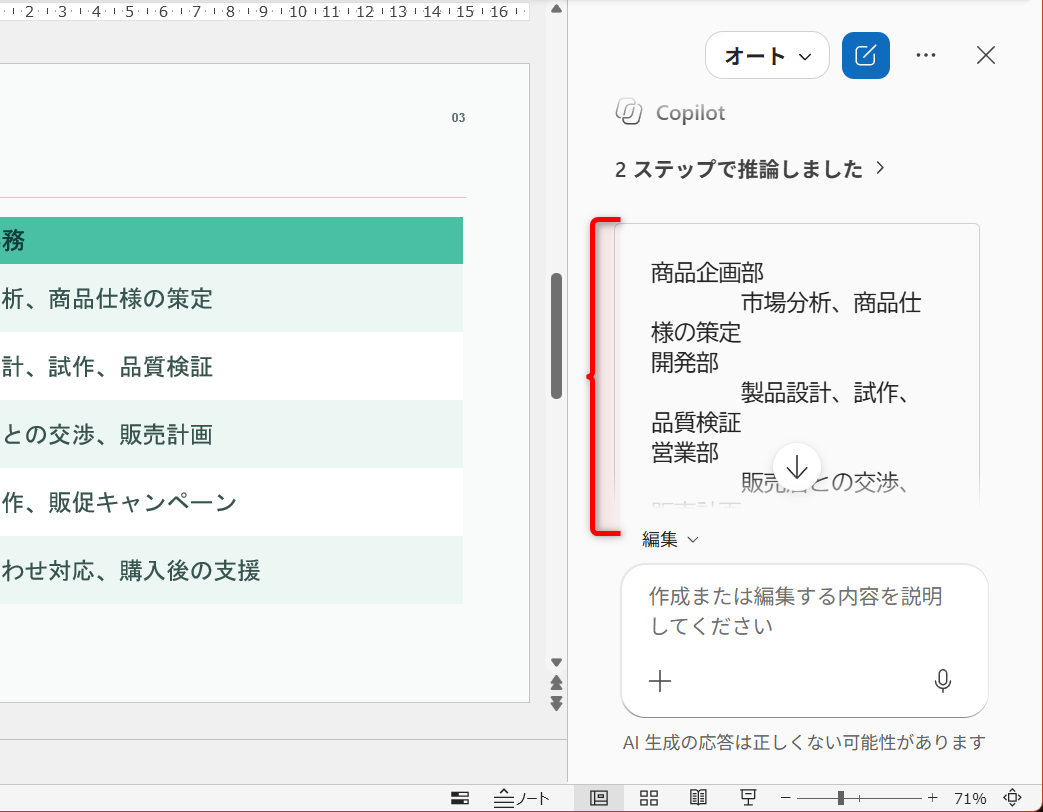Adjust the zoom slider handle
The height and width of the screenshot is (812, 1043).
[x=841, y=798]
